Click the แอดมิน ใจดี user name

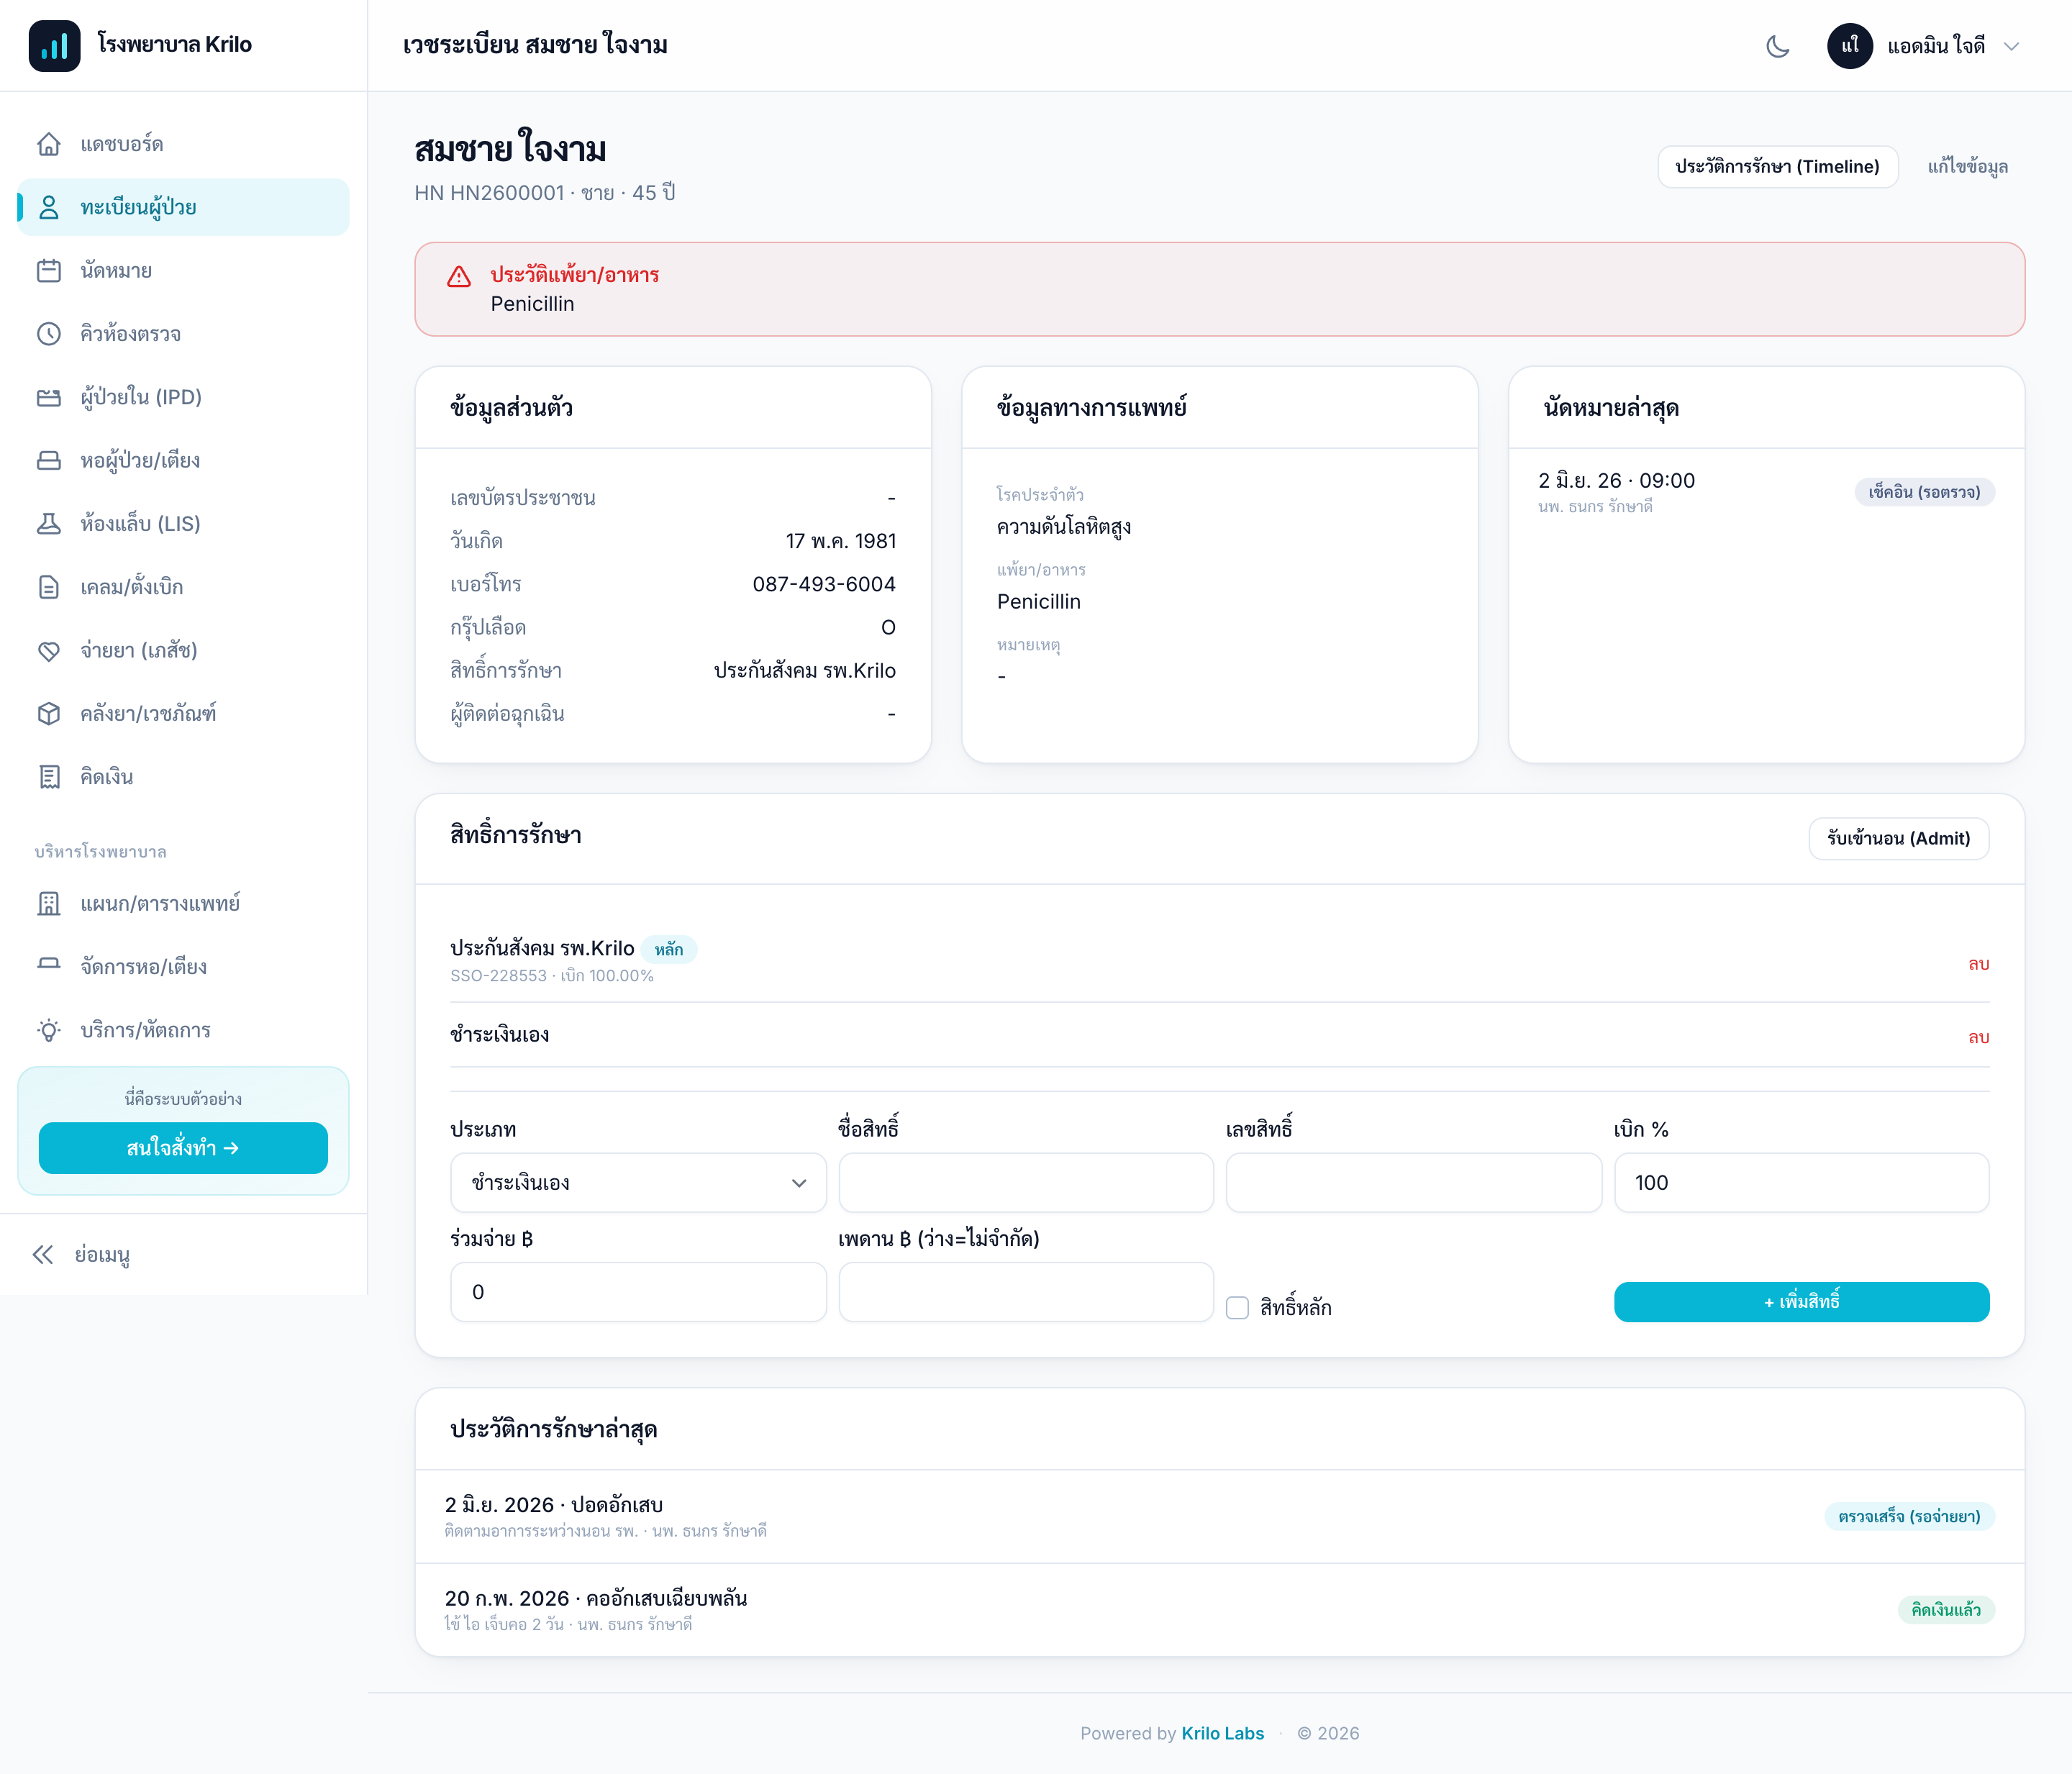coord(1936,46)
